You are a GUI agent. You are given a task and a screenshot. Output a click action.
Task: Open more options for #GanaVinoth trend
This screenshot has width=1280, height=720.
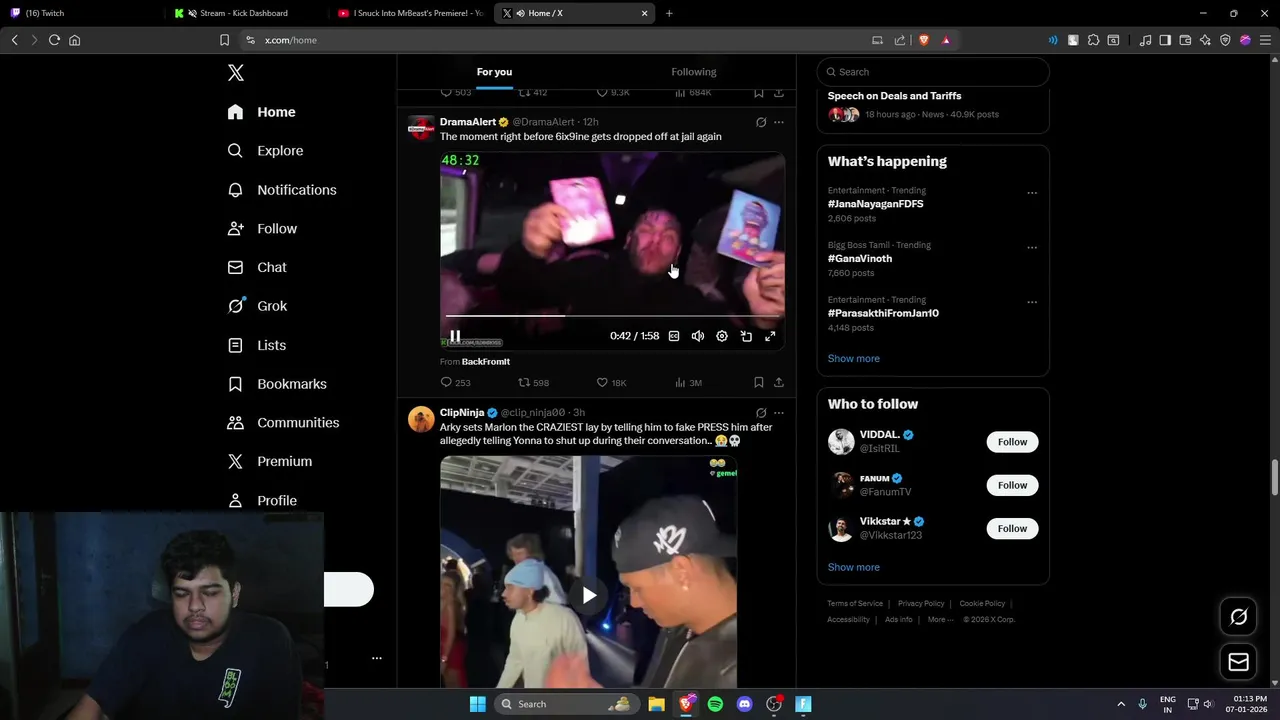click(x=1032, y=248)
